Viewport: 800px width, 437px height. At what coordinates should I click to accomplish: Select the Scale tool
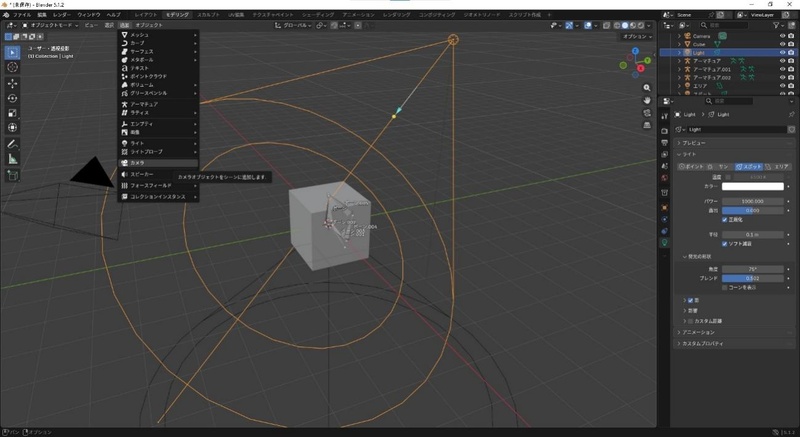click(x=13, y=113)
